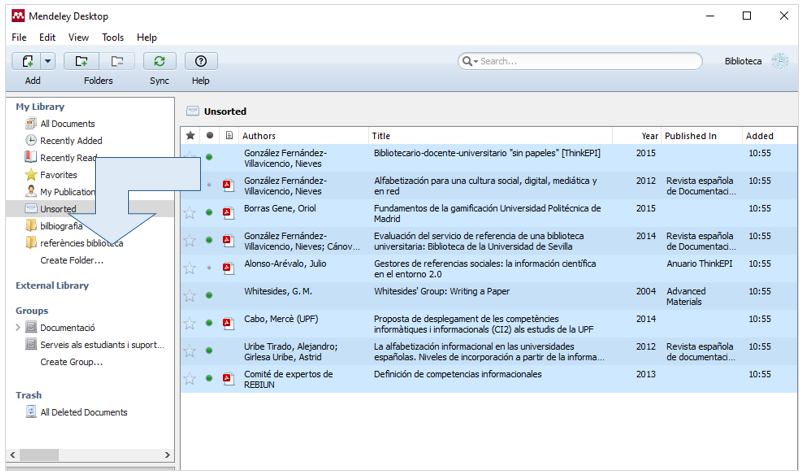Toggle favorite star for Comité de expertos row
Viewport: 805px width, 476px height.
pyautogui.click(x=190, y=379)
